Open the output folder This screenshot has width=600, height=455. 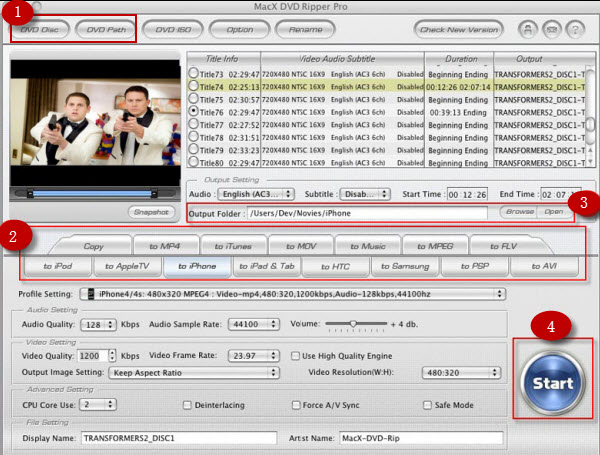pyautogui.click(x=553, y=212)
